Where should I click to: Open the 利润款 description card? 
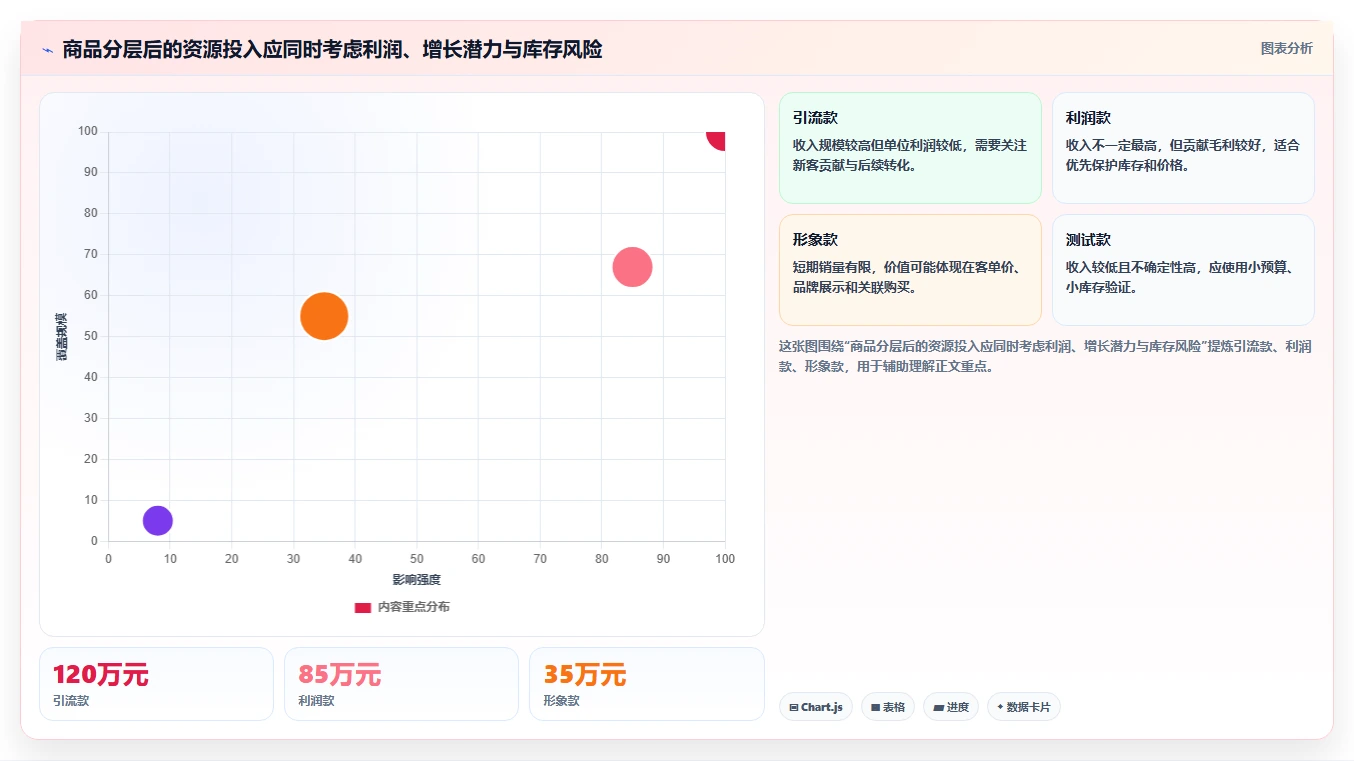[x=1183, y=148]
